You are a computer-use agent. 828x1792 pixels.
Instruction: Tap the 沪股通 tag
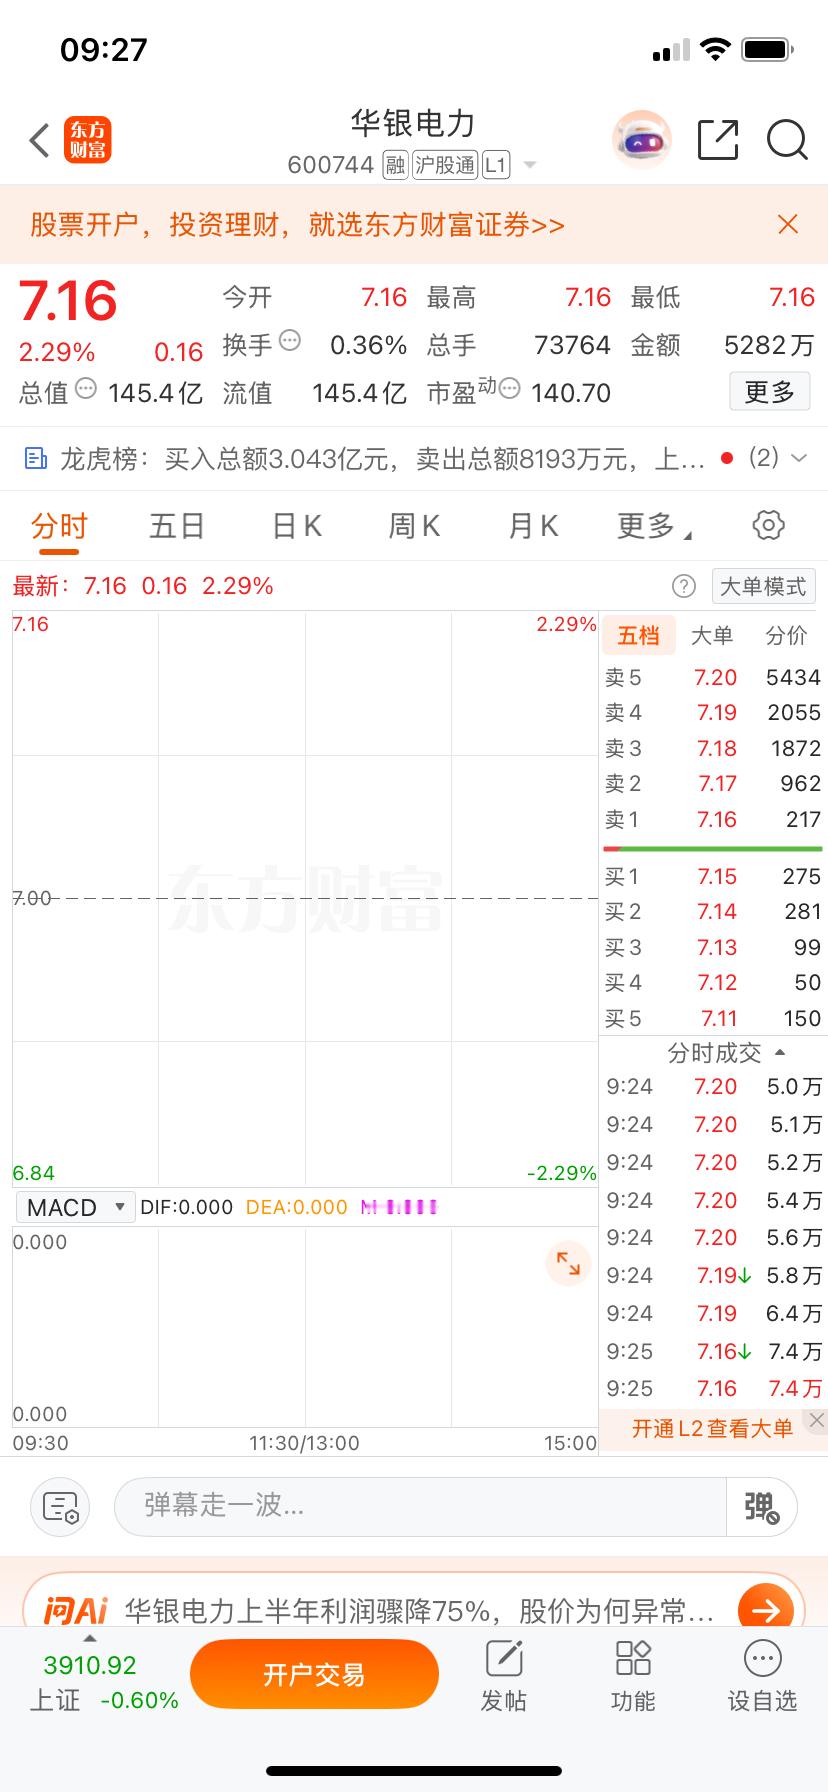[445, 165]
